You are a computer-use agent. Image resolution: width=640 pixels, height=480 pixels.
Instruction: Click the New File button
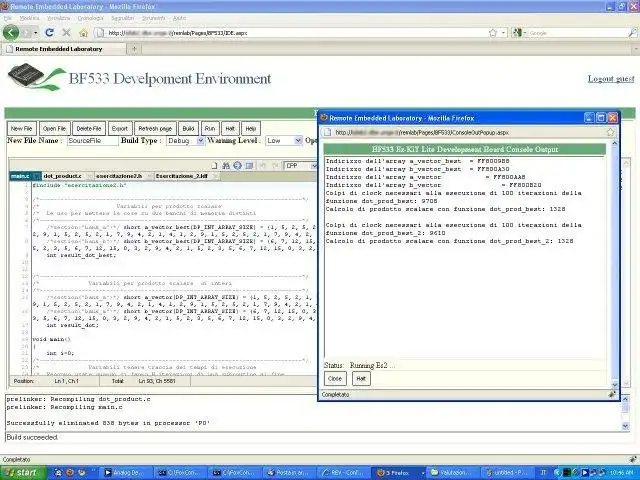pos(22,129)
